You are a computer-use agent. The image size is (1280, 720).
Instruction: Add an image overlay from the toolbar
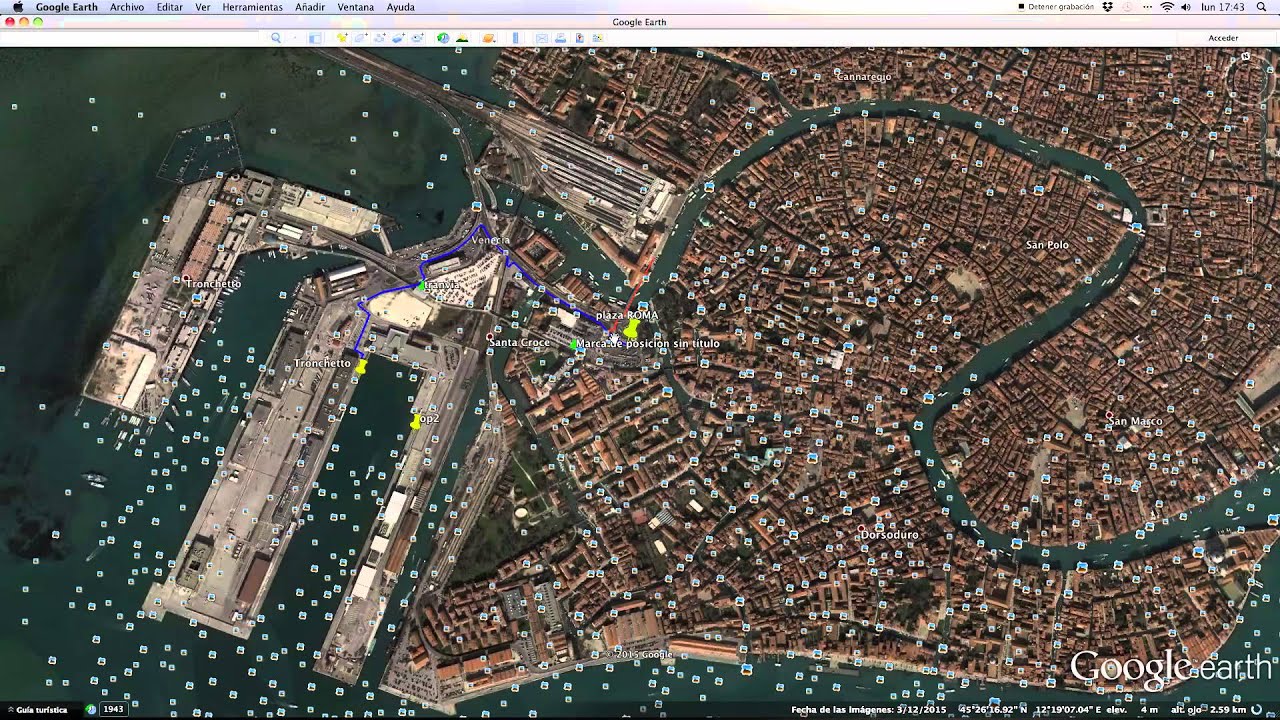(398, 38)
